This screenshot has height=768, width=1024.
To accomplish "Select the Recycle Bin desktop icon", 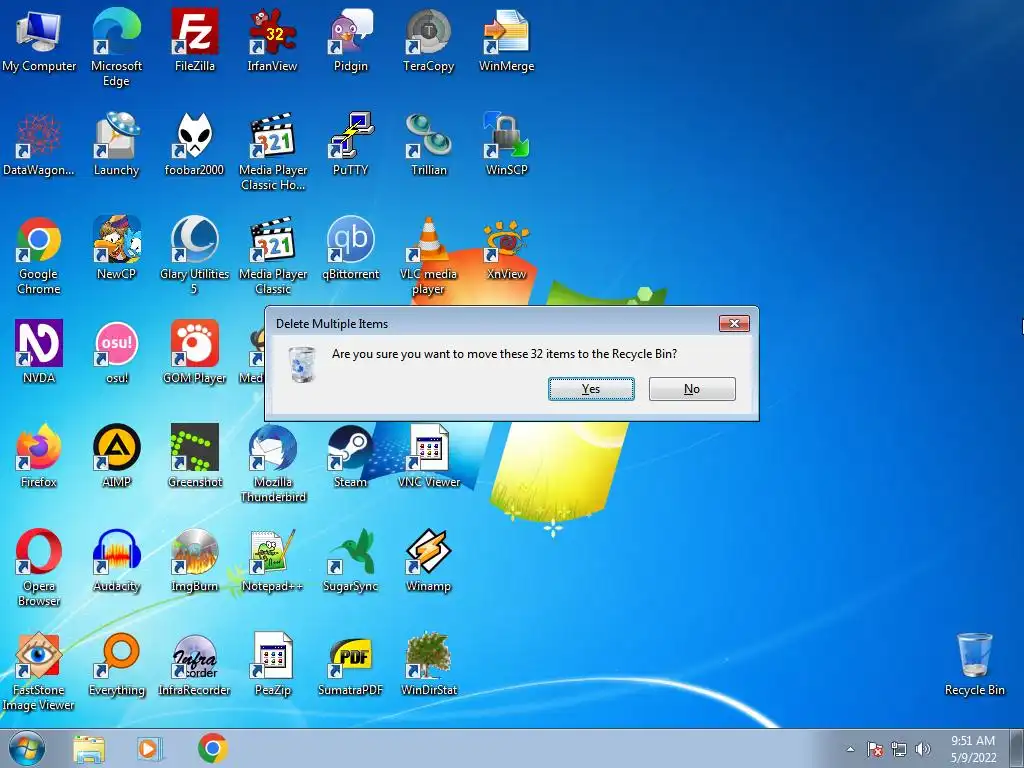I will click(974, 664).
